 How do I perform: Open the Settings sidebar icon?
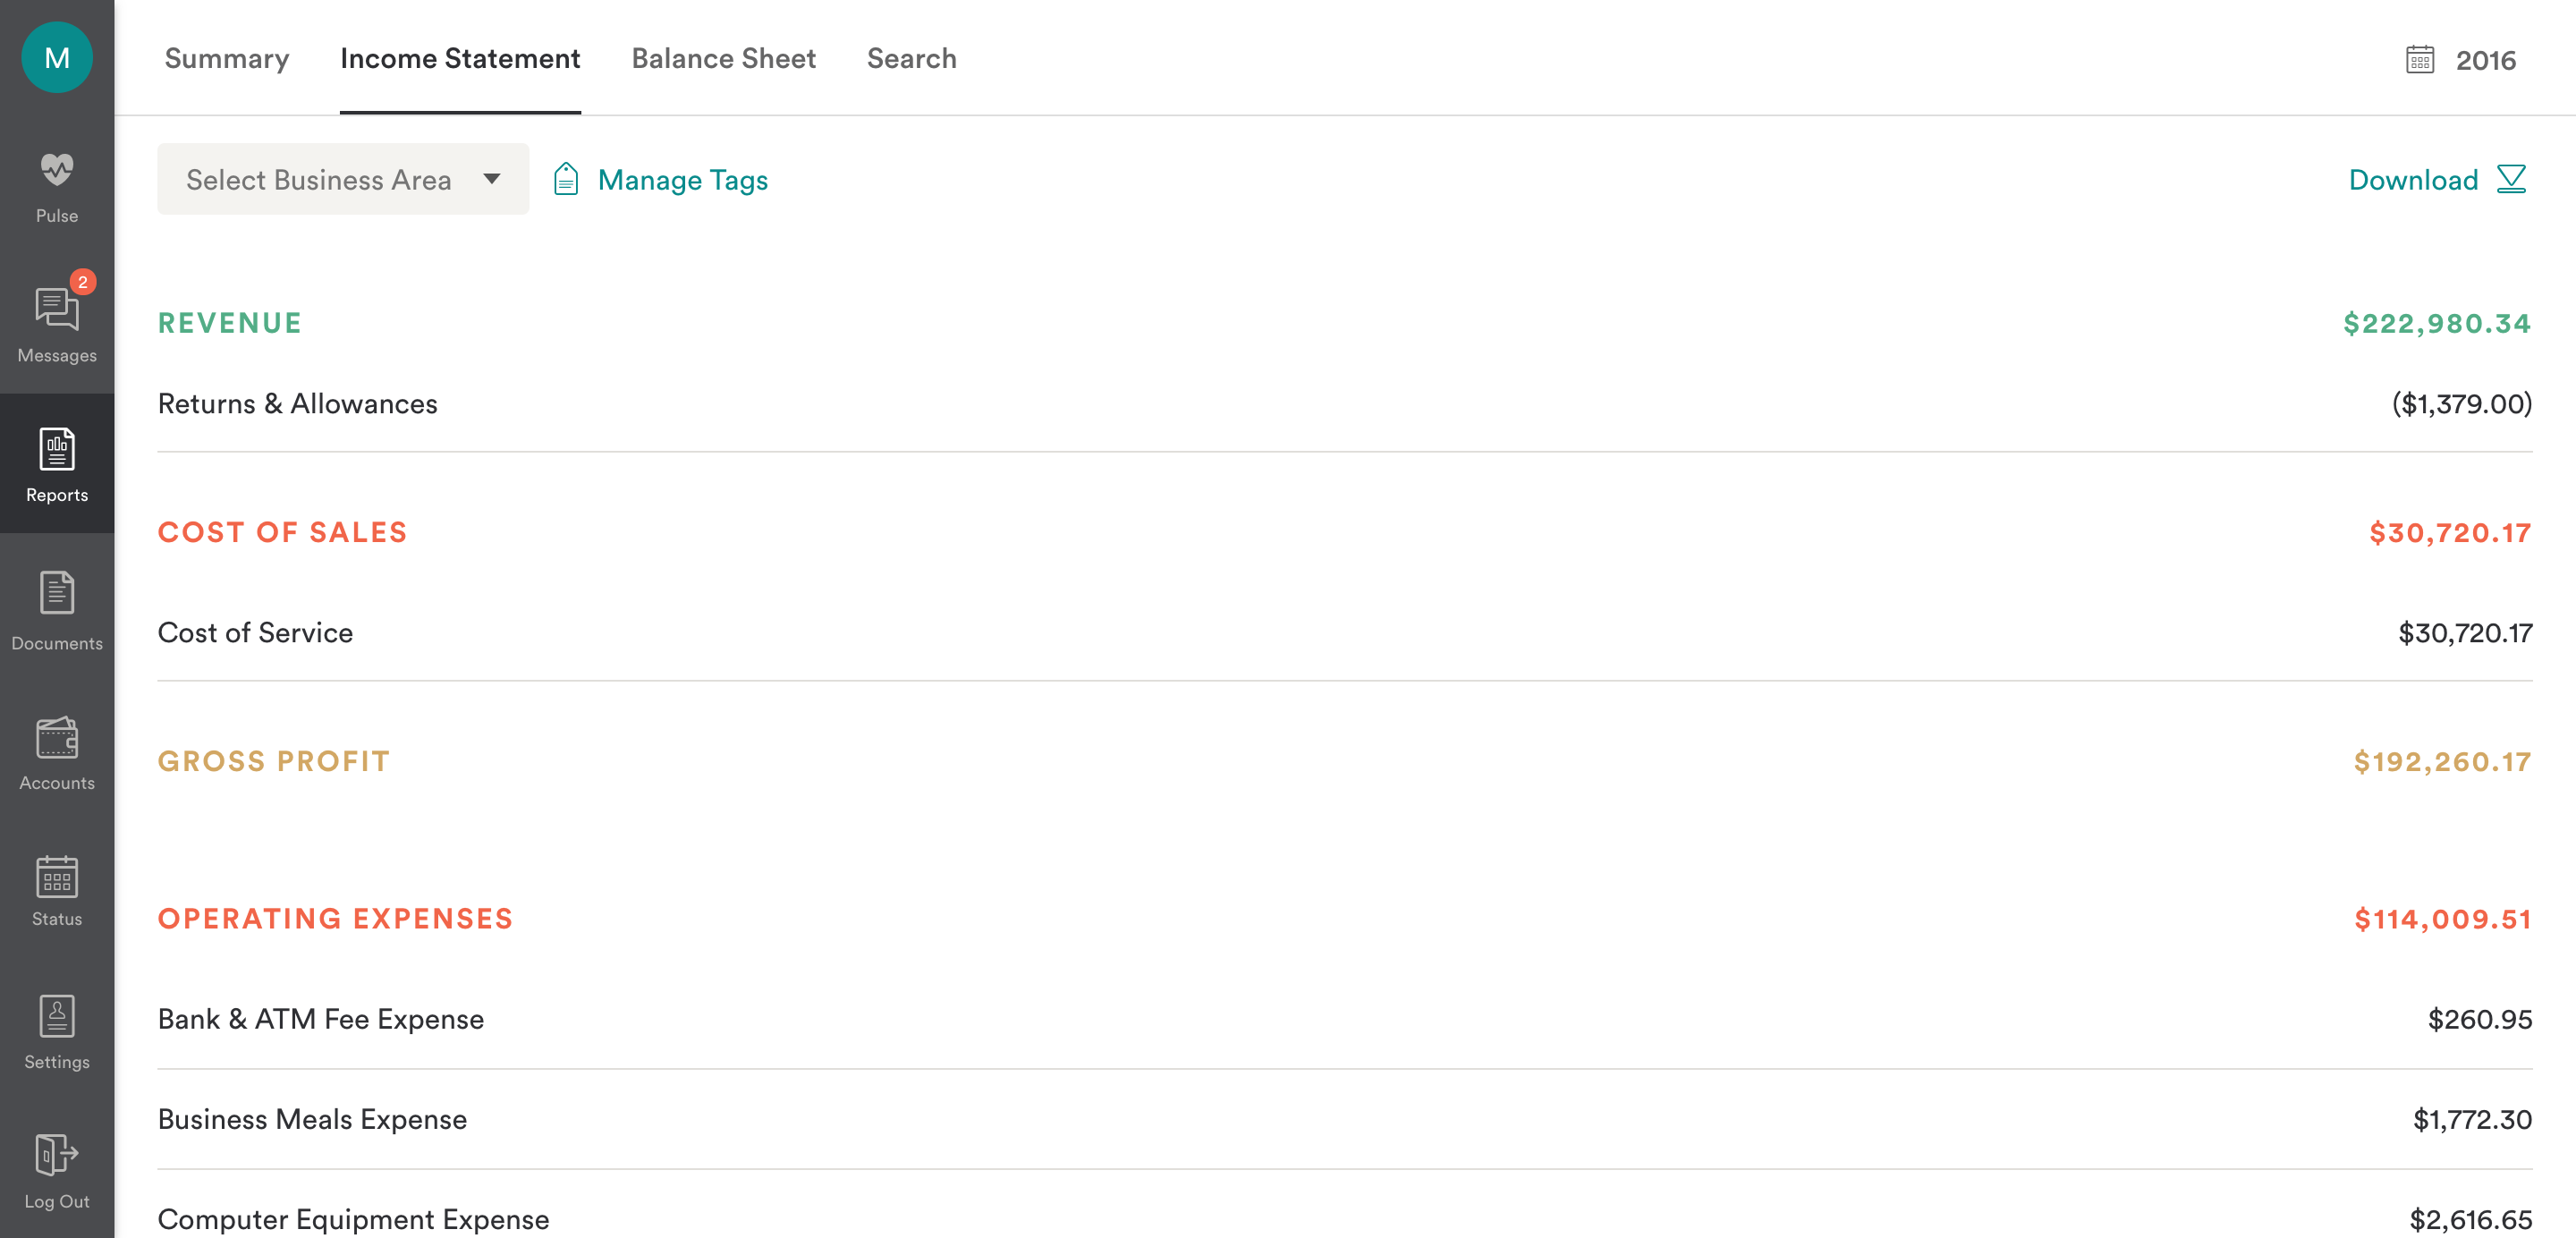(57, 1017)
